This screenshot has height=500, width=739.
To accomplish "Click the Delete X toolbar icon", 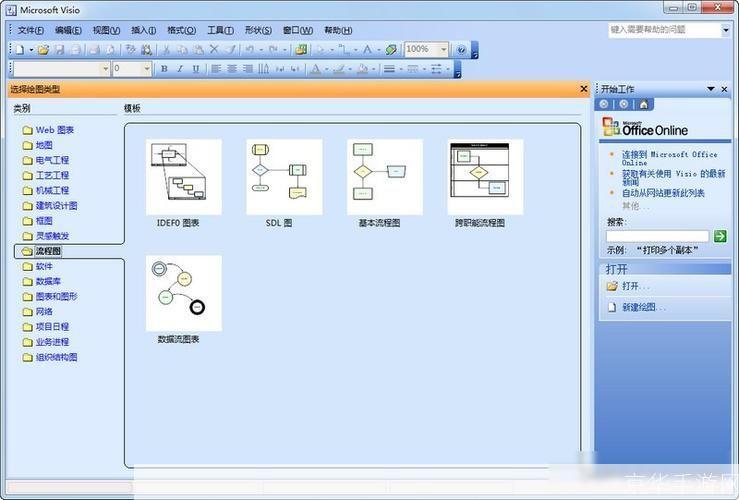I will (x=214, y=49).
